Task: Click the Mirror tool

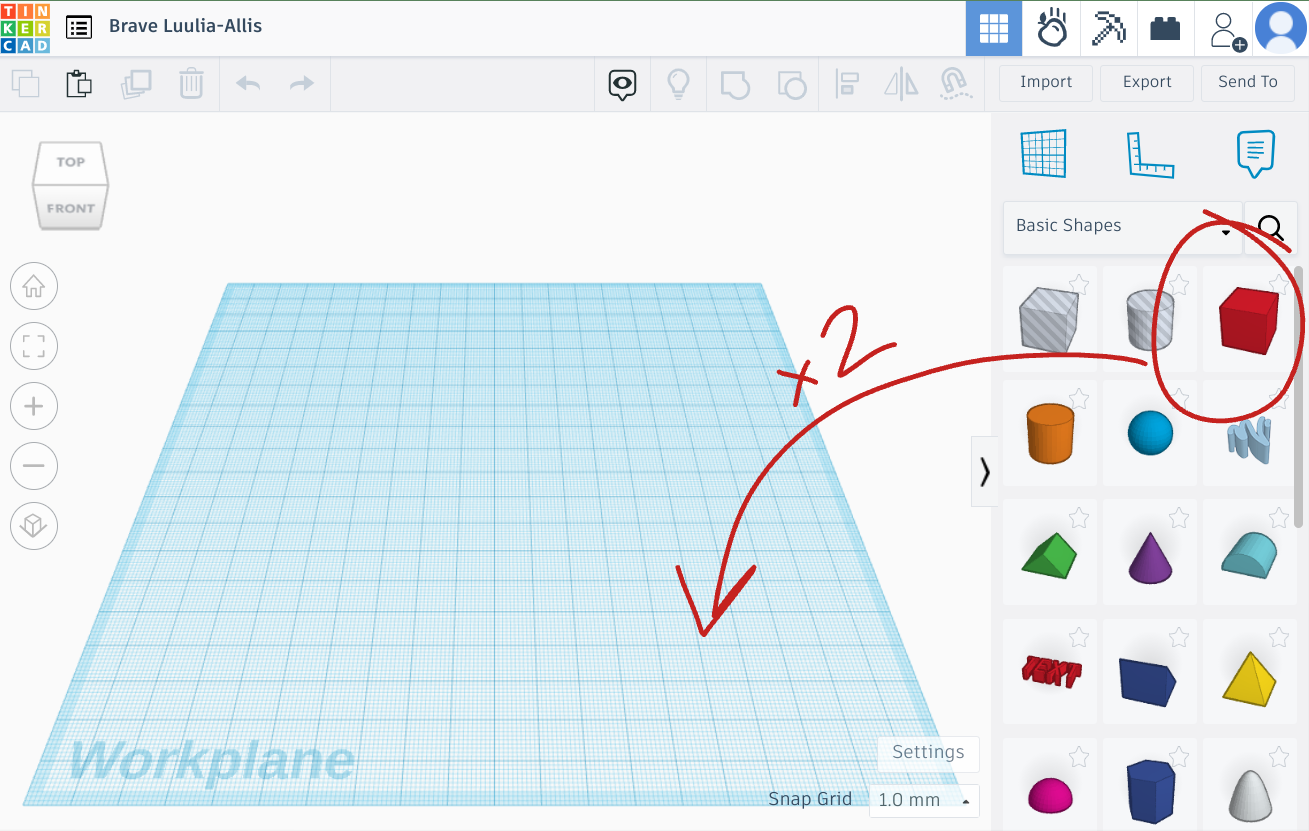Action: coord(901,84)
